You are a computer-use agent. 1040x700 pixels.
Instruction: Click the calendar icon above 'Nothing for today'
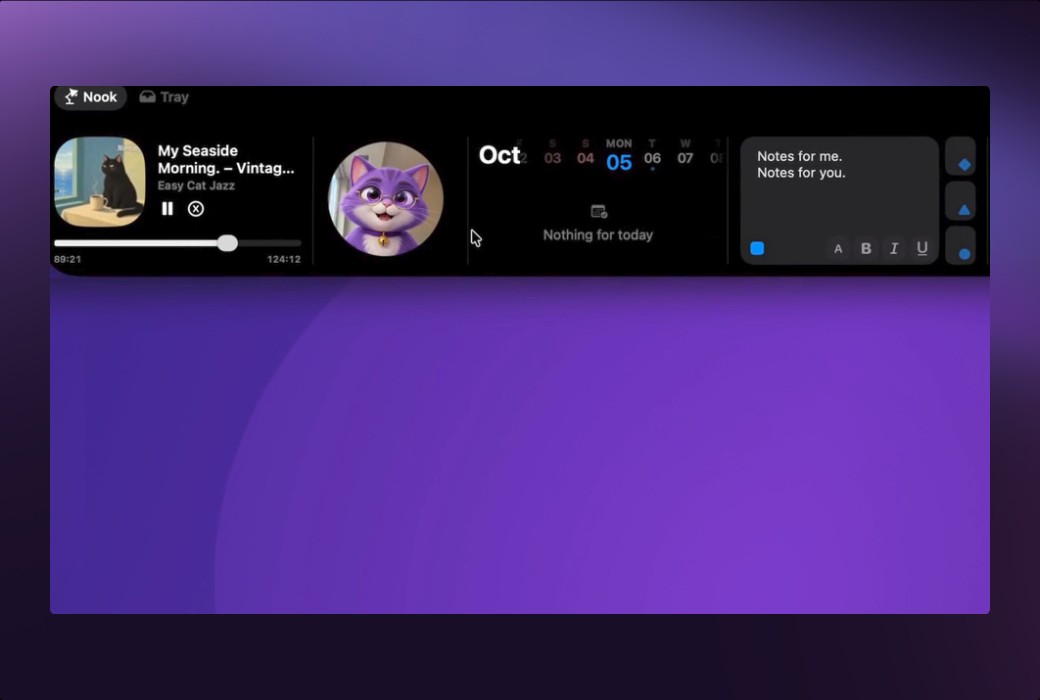pyautogui.click(x=599, y=212)
